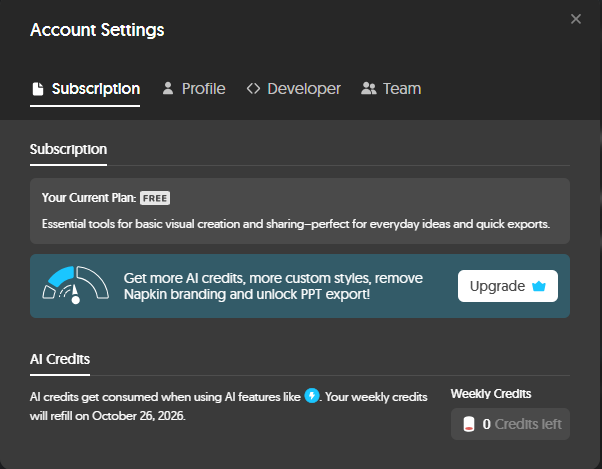The height and width of the screenshot is (469, 602).
Task: Click the Profile person icon
Action: coord(168,88)
